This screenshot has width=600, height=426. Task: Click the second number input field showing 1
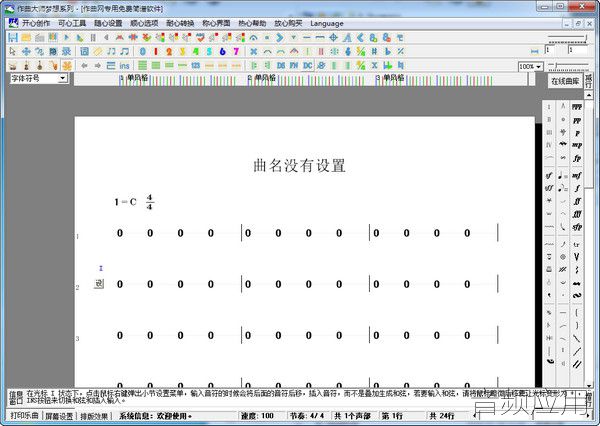point(577,51)
